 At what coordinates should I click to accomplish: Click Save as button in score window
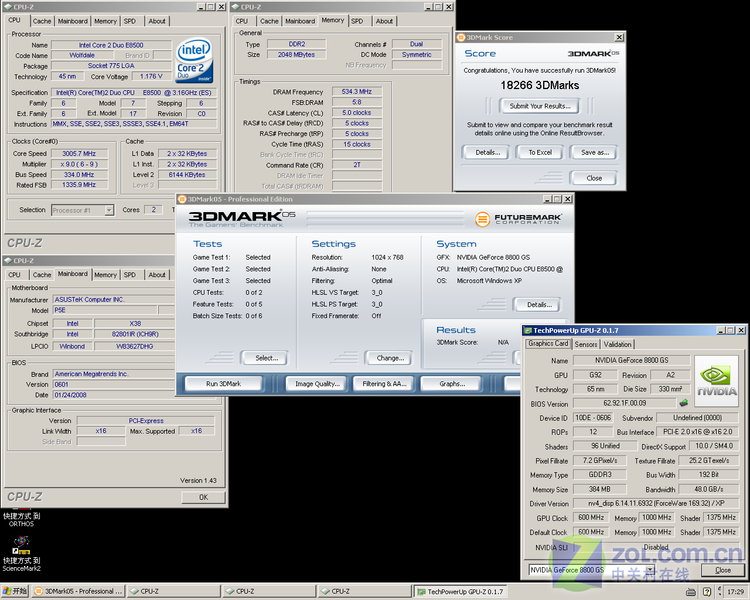click(x=595, y=153)
